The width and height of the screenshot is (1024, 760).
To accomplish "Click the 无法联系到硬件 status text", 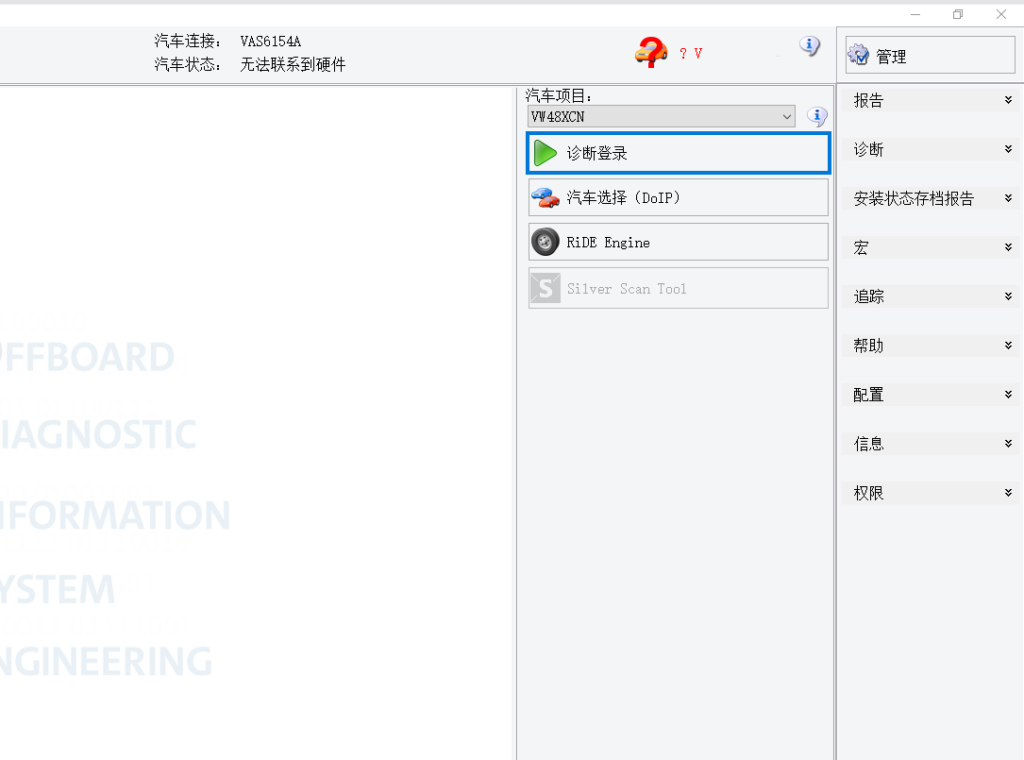I will pyautogui.click(x=293, y=65).
